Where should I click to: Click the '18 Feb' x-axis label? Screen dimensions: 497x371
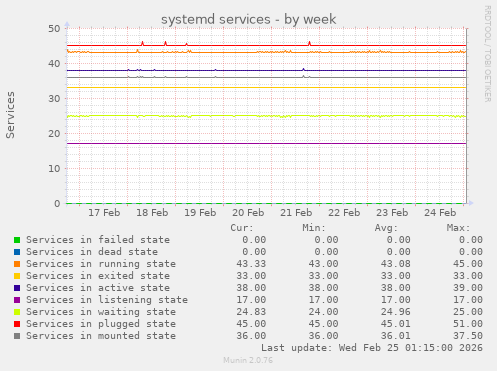click(x=152, y=213)
